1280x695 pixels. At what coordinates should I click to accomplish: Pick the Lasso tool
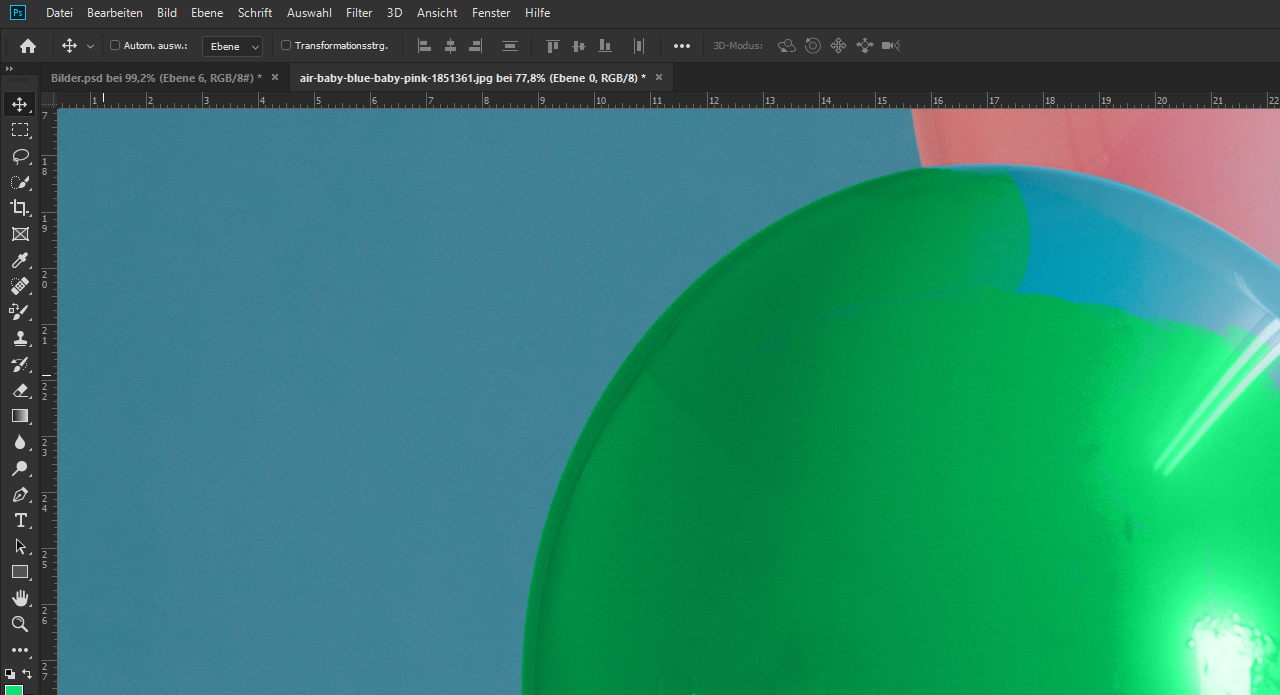pyautogui.click(x=20, y=156)
